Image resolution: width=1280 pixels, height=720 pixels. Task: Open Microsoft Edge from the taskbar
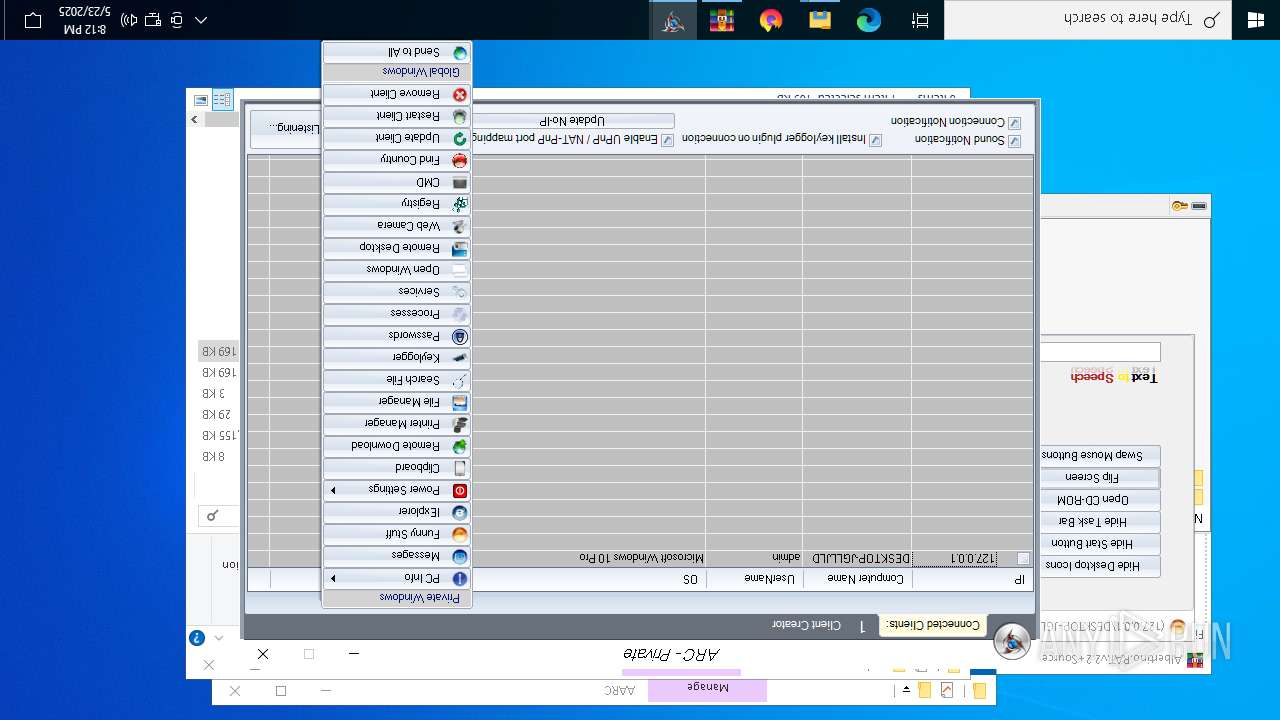click(868, 20)
